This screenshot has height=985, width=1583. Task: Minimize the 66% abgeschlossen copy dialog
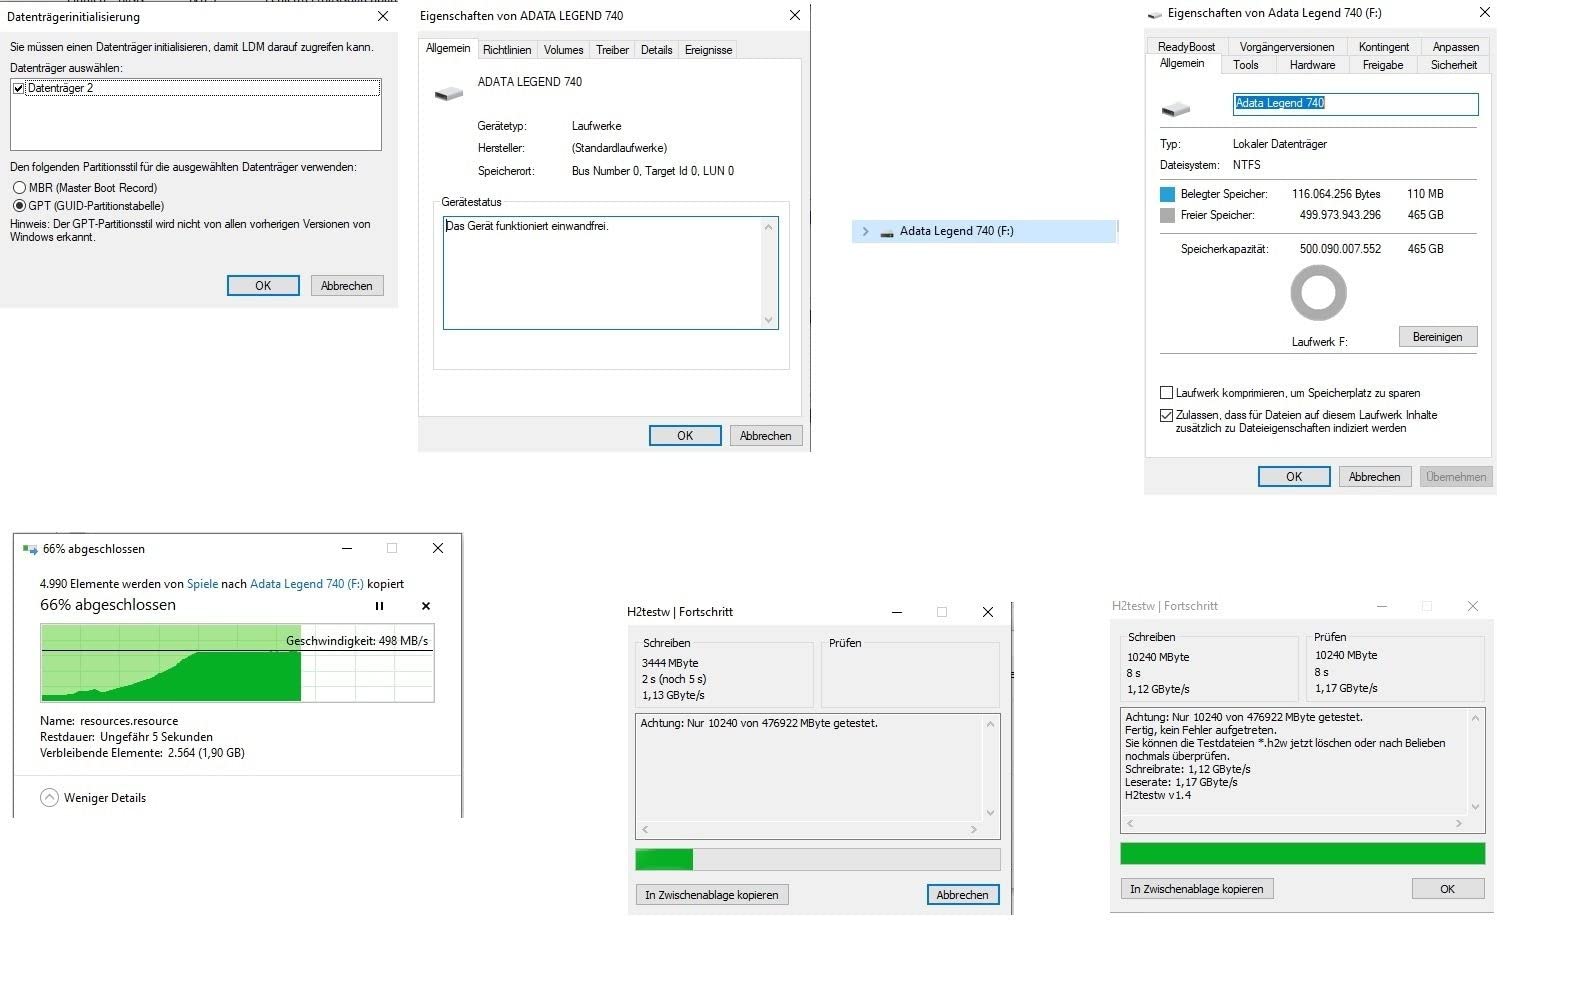point(347,548)
